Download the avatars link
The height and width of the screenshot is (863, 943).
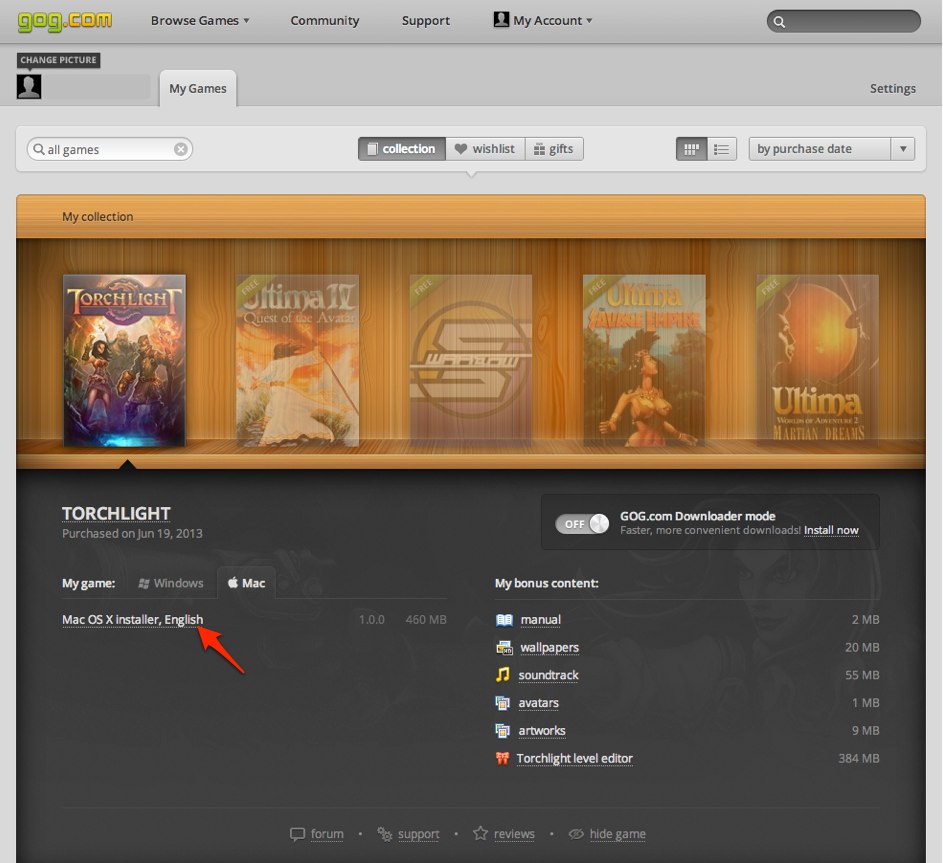pos(538,703)
